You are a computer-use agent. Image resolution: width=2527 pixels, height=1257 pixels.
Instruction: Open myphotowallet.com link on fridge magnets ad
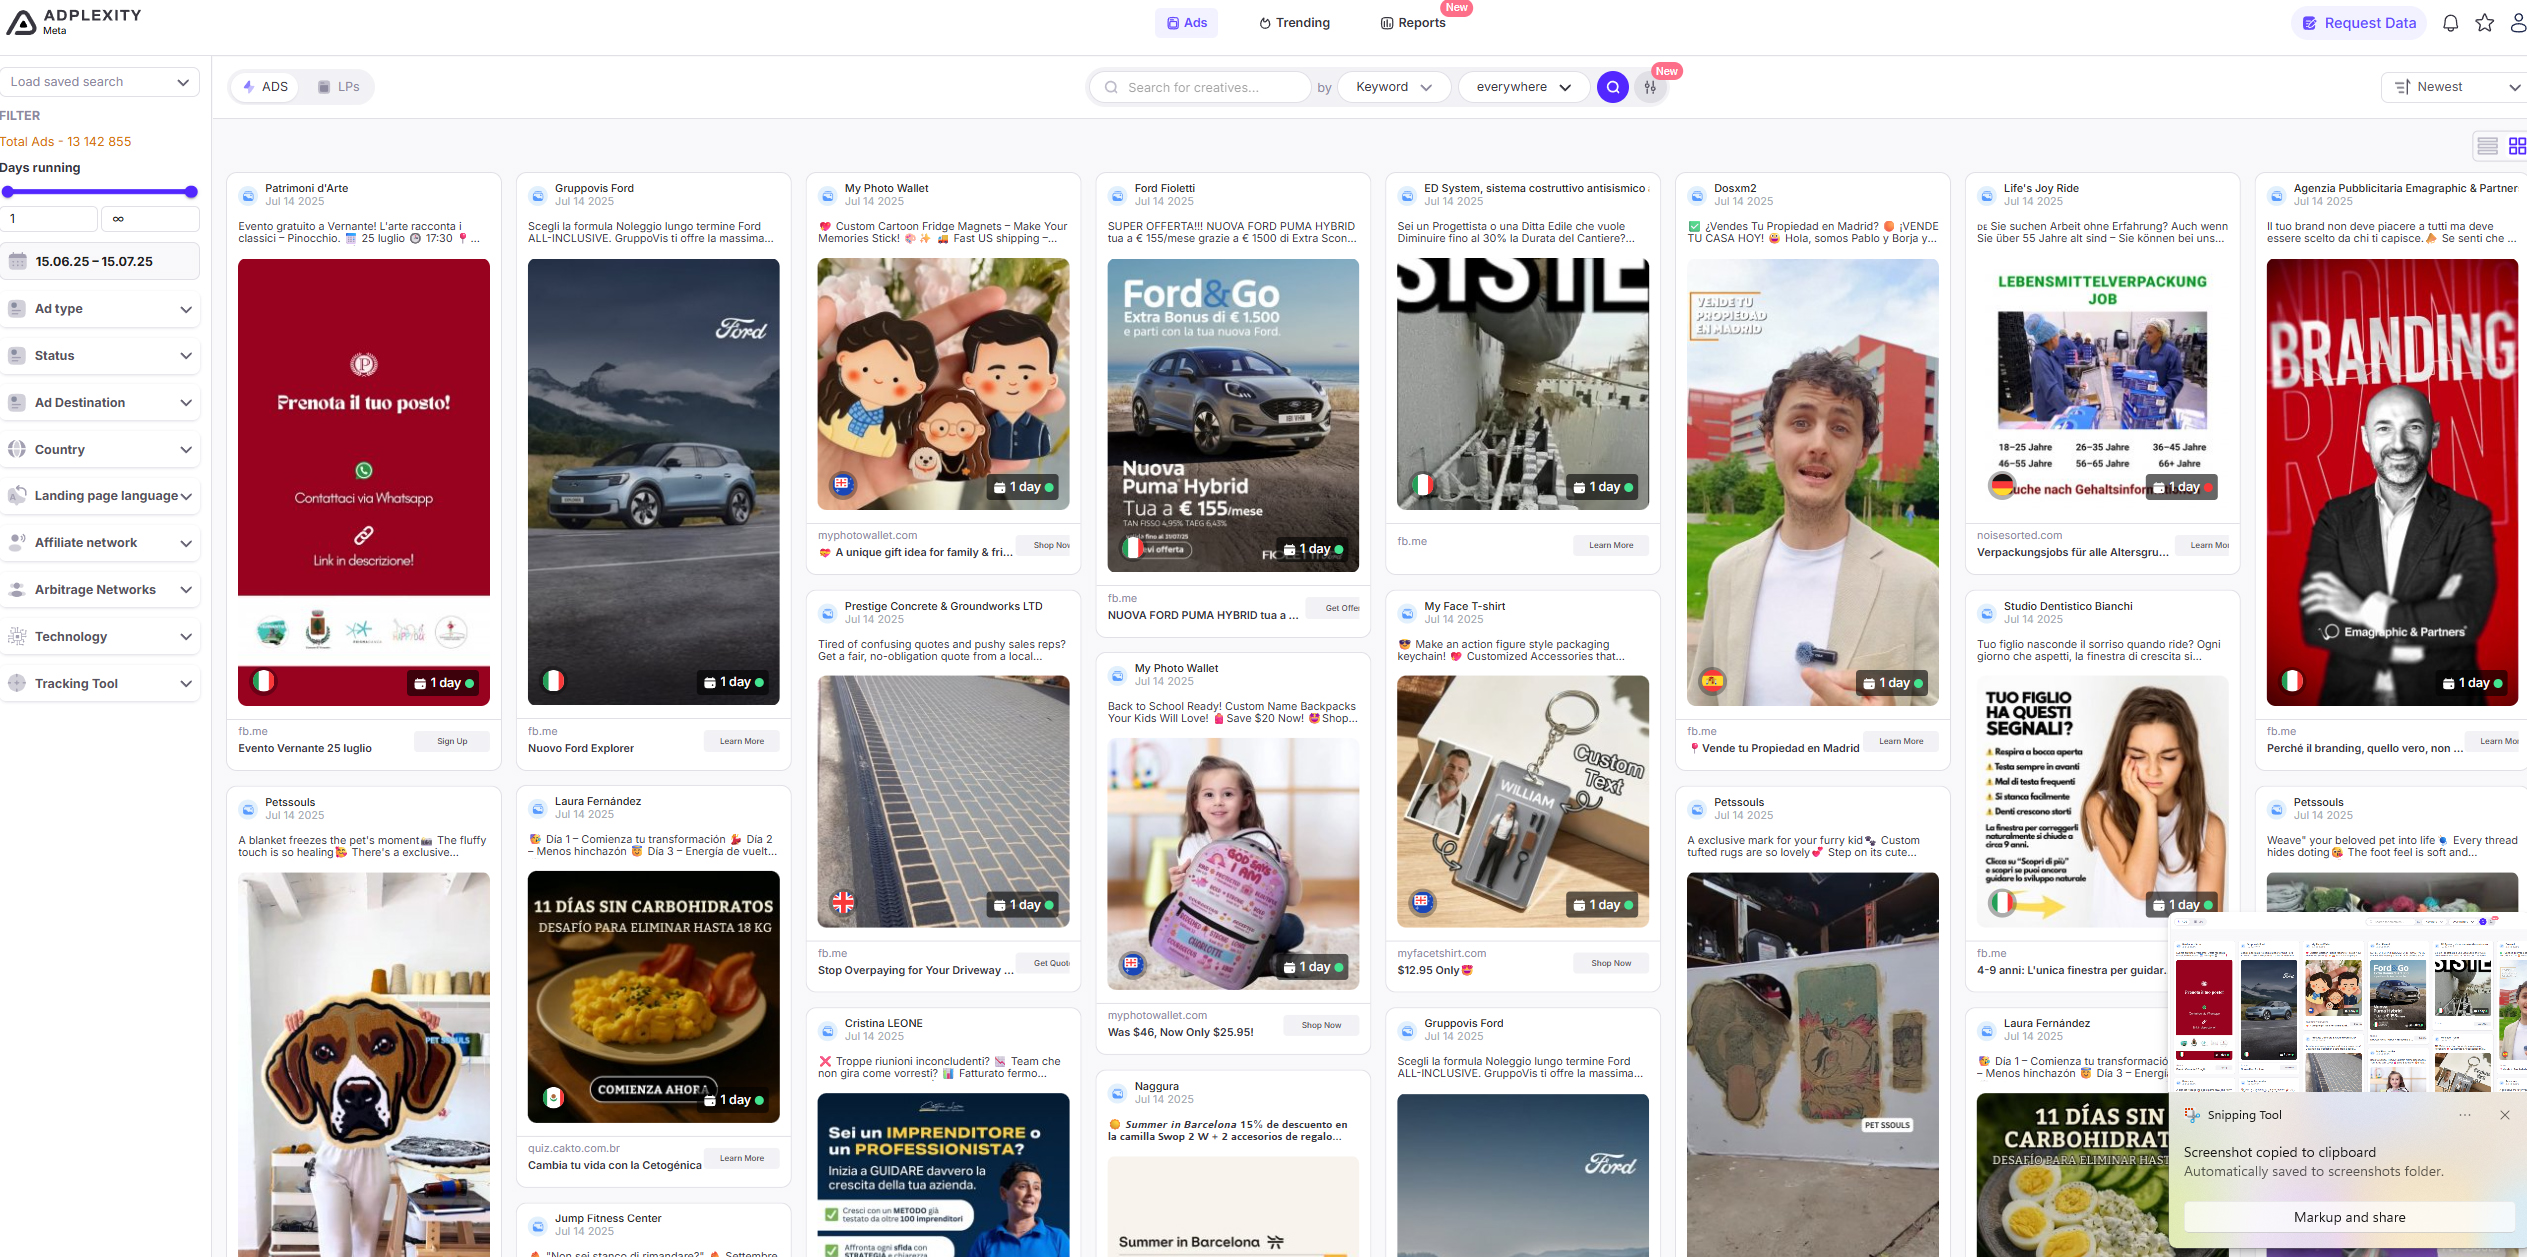tap(867, 535)
